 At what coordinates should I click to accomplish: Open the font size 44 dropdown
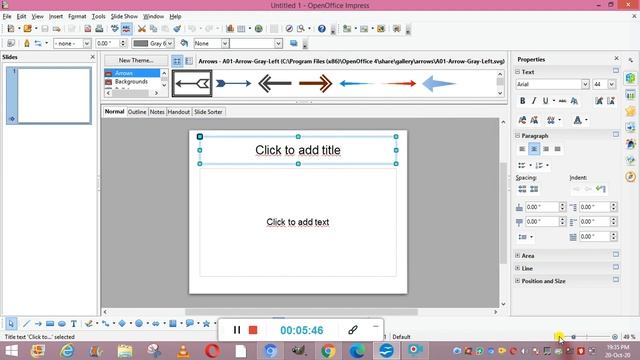pyautogui.click(x=611, y=84)
